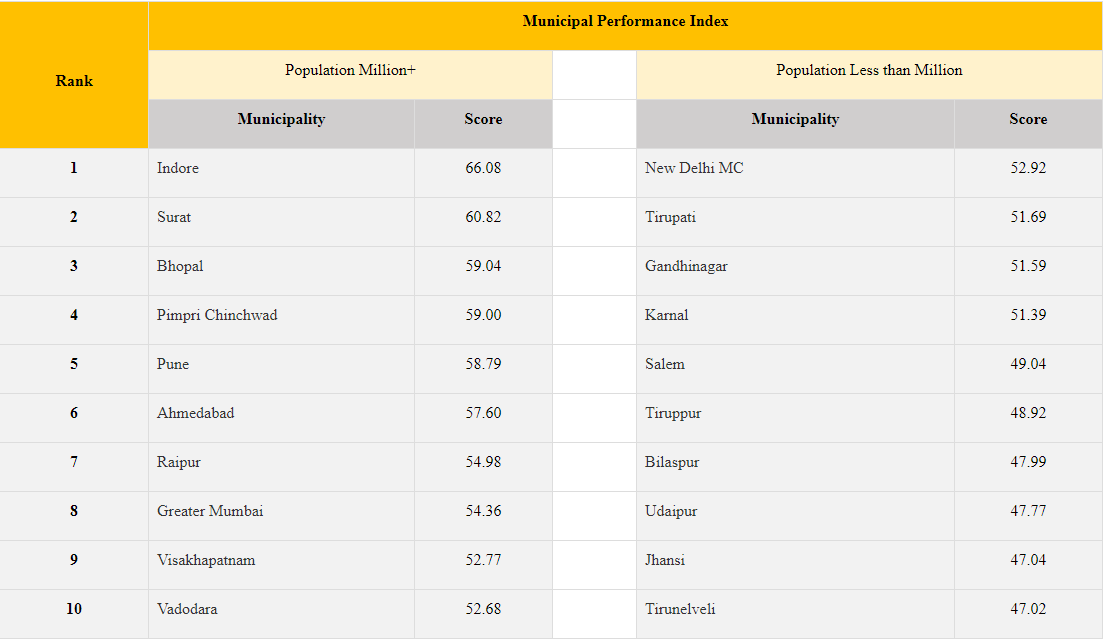Select the Tirupati cell
The height and width of the screenshot is (639, 1103).
pyautogui.click(x=670, y=217)
